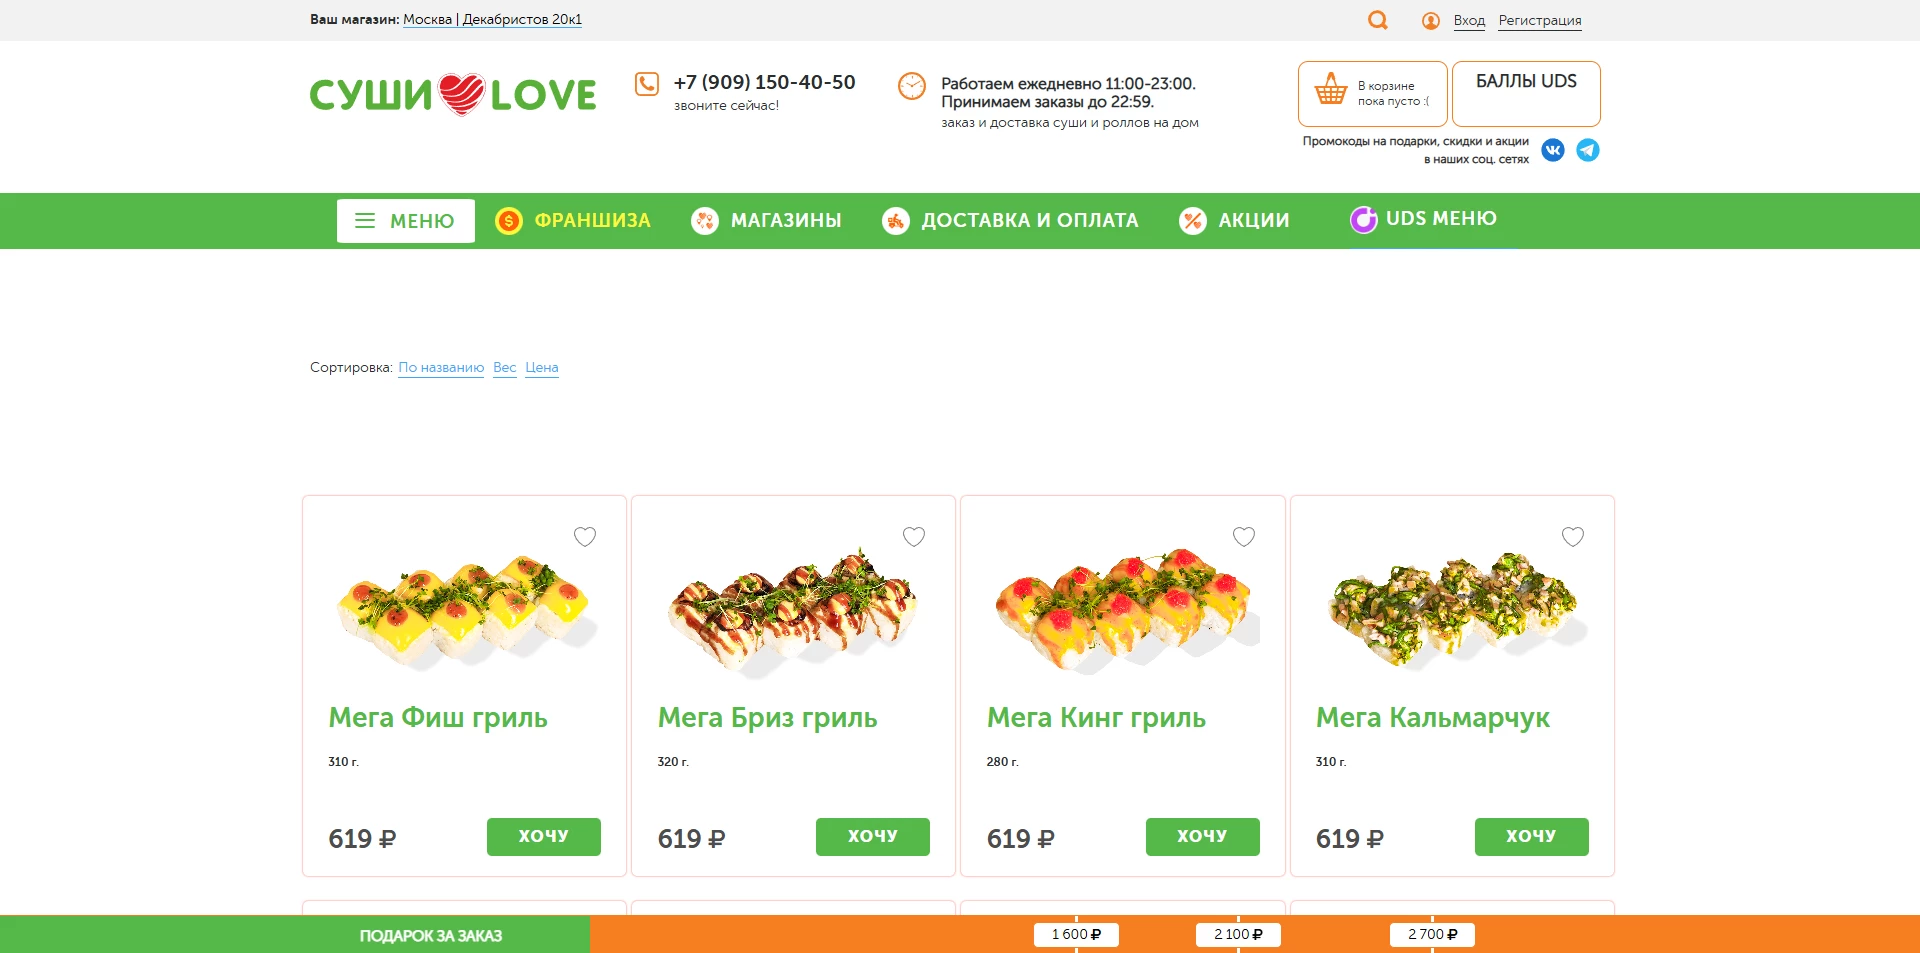Expand the hamburger Меню button

pyautogui.click(x=405, y=221)
